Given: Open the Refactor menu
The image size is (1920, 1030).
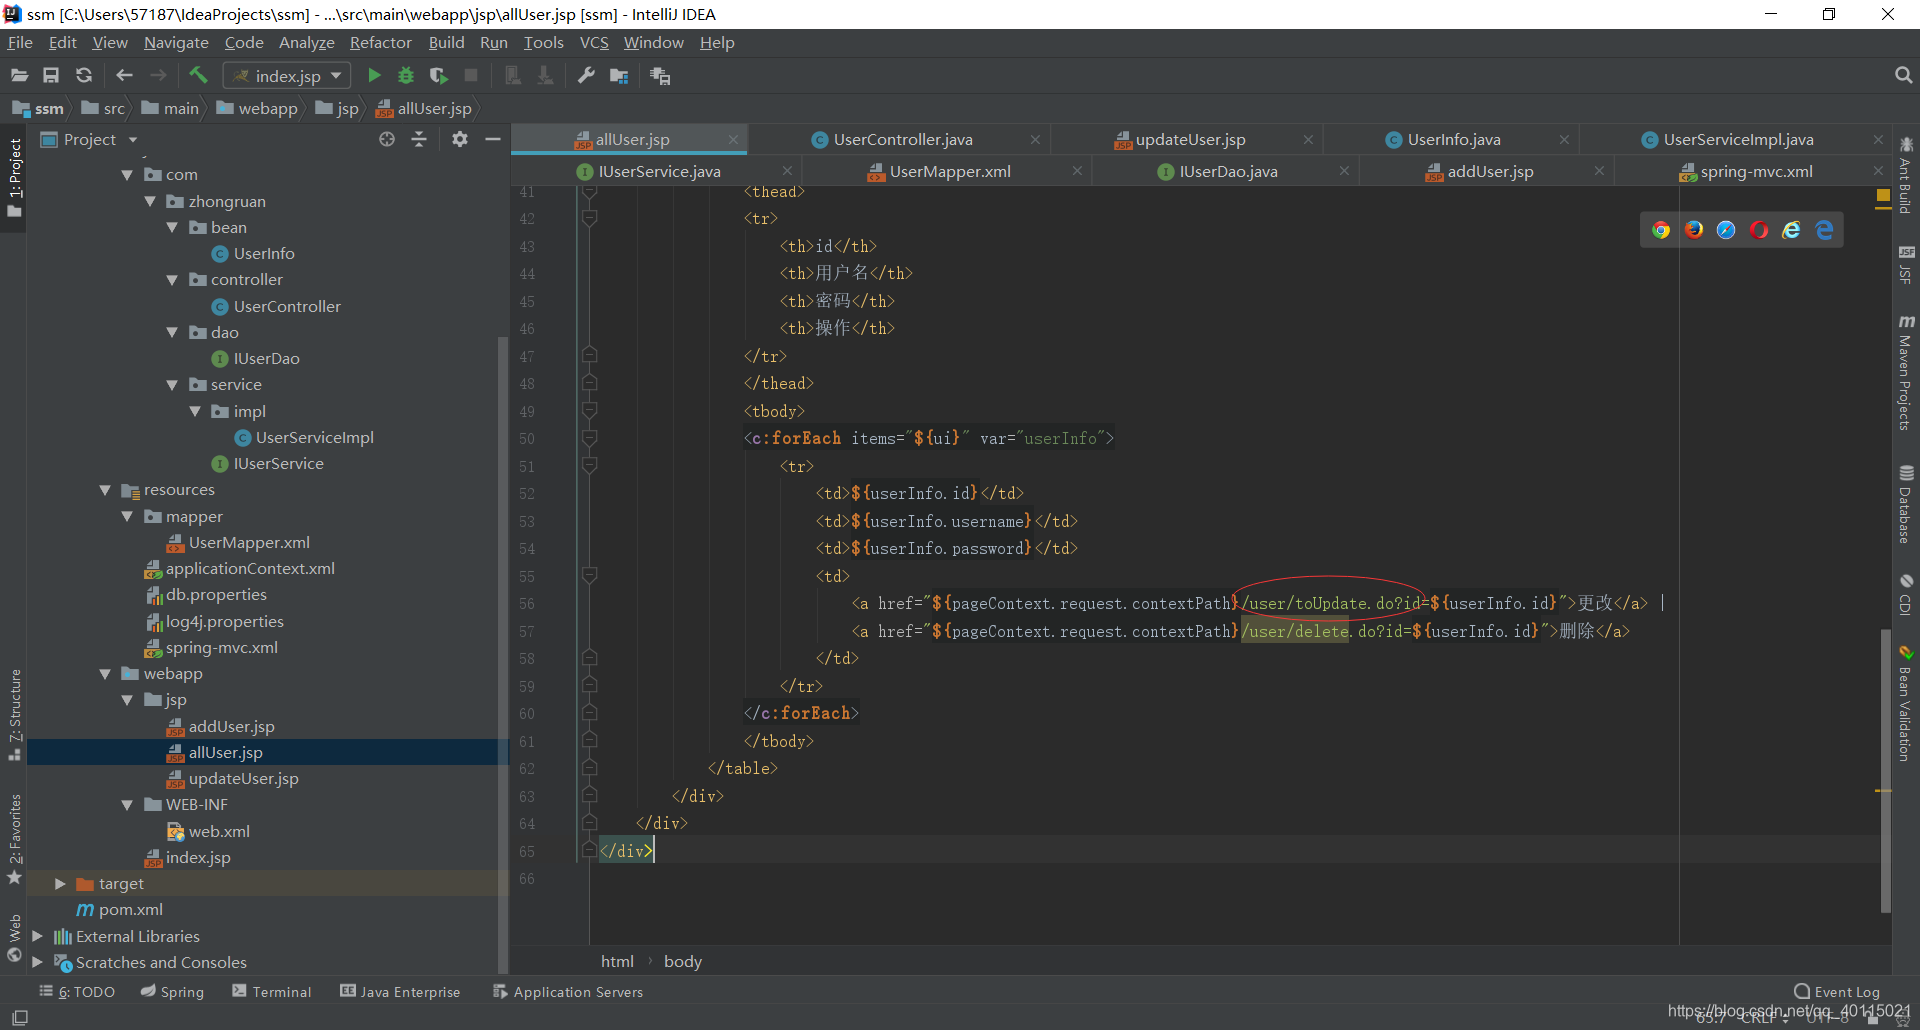Looking at the screenshot, I should (x=380, y=43).
